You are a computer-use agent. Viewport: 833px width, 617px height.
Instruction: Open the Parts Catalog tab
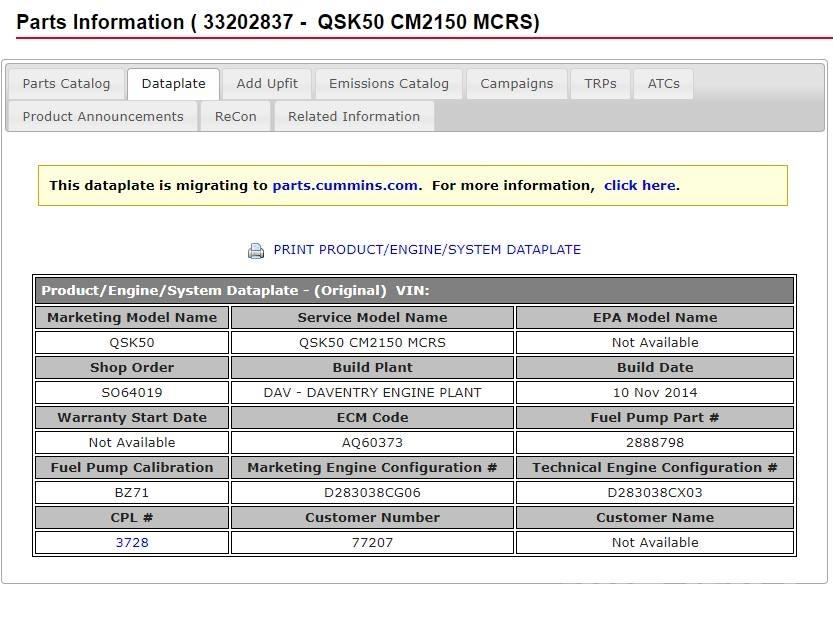66,84
